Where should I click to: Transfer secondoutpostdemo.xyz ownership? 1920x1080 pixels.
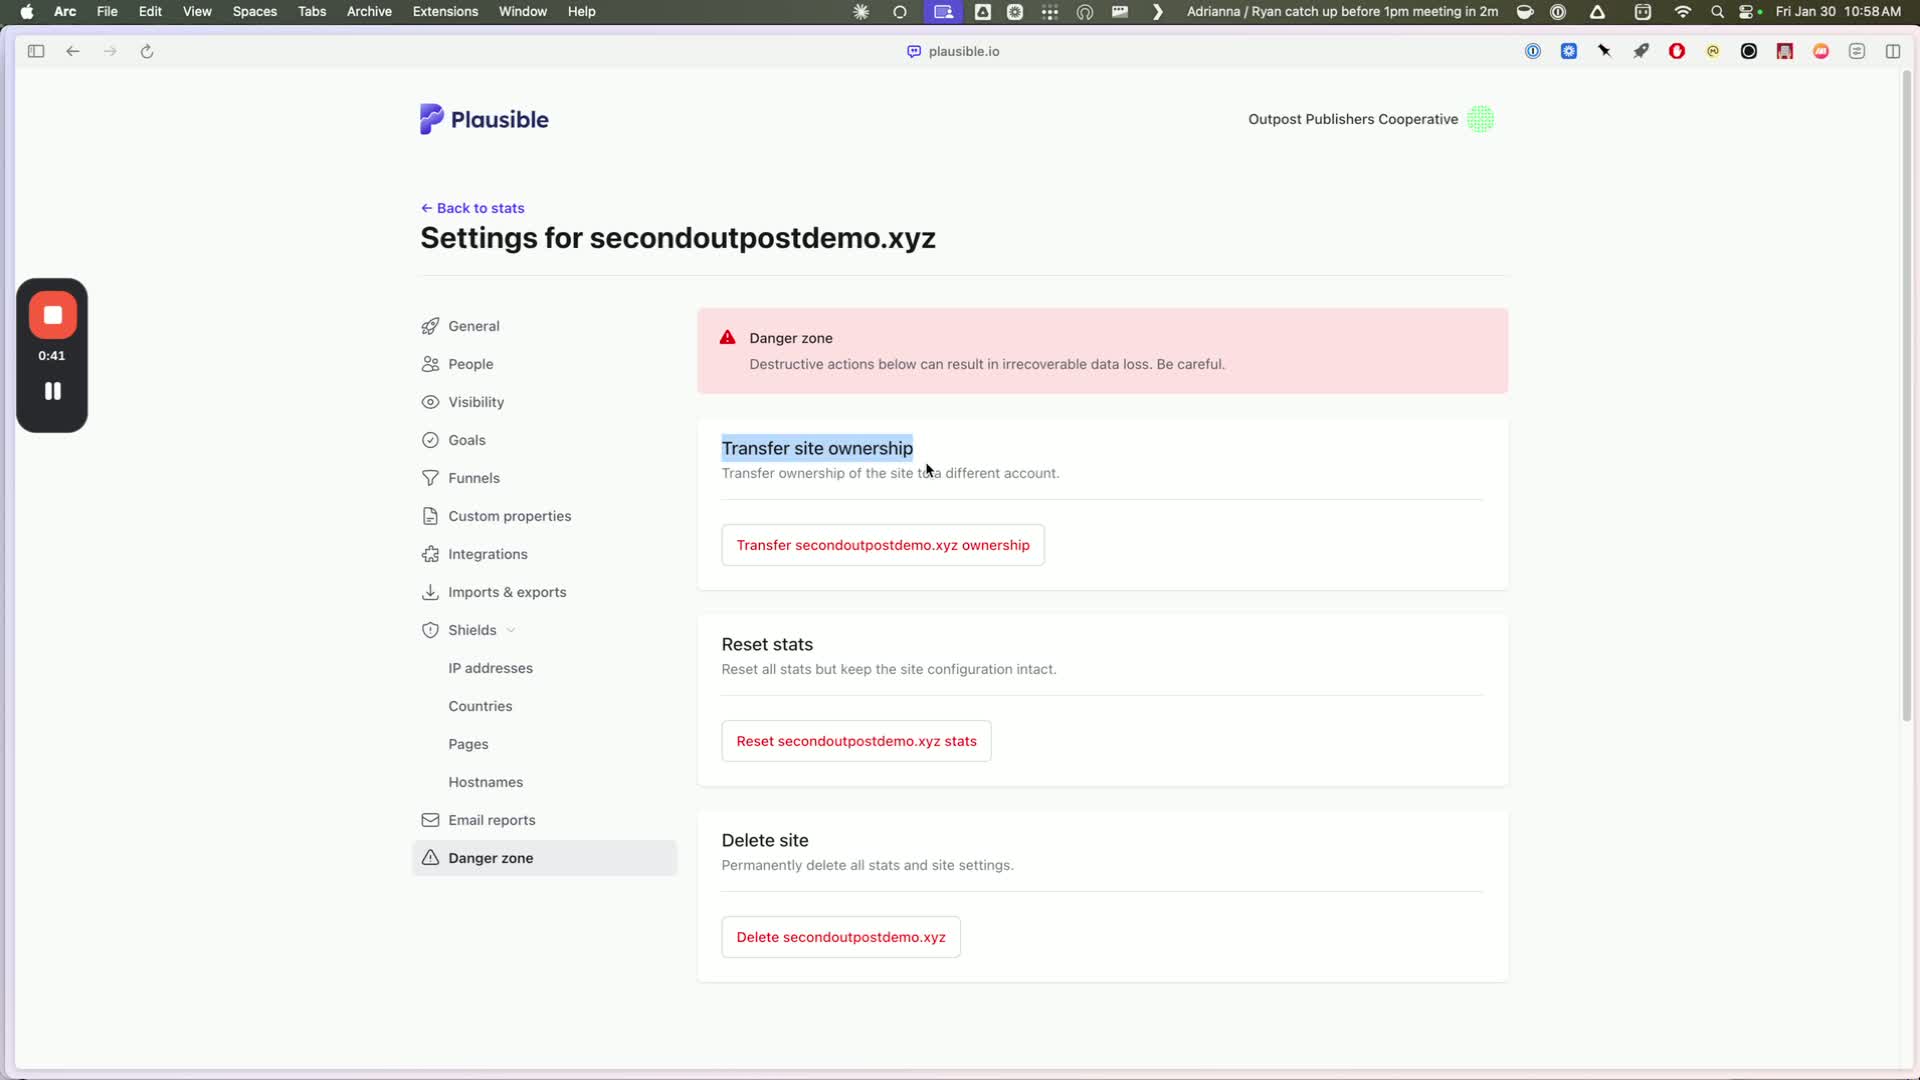pos(883,545)
